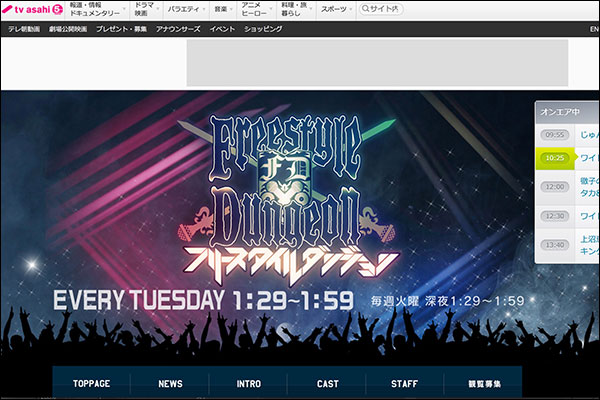
Task: Open the 観覧募集 tab
Action: (x=484, y=384)
